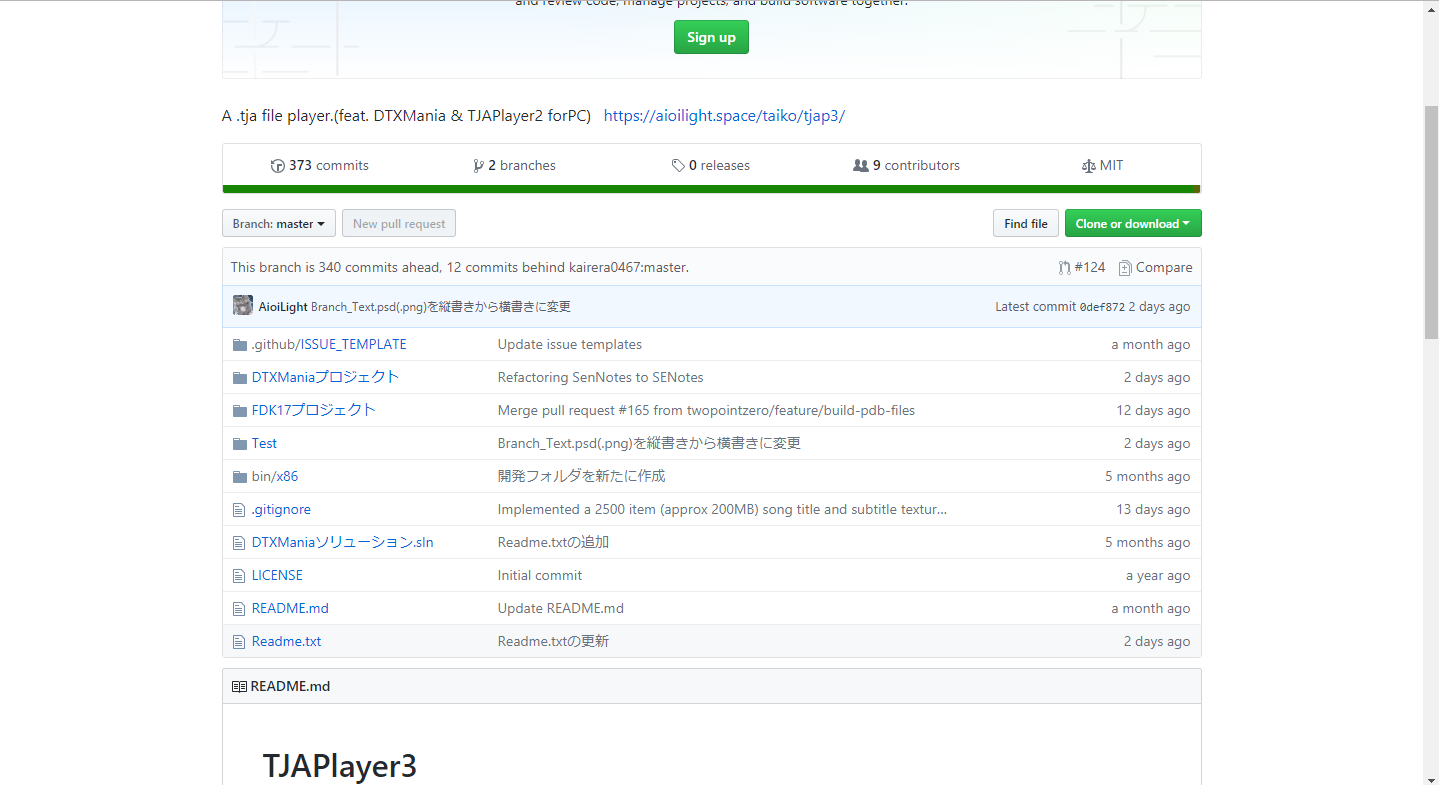
Task: Open the Readme.txt file
Action: (x=286, y=641)
